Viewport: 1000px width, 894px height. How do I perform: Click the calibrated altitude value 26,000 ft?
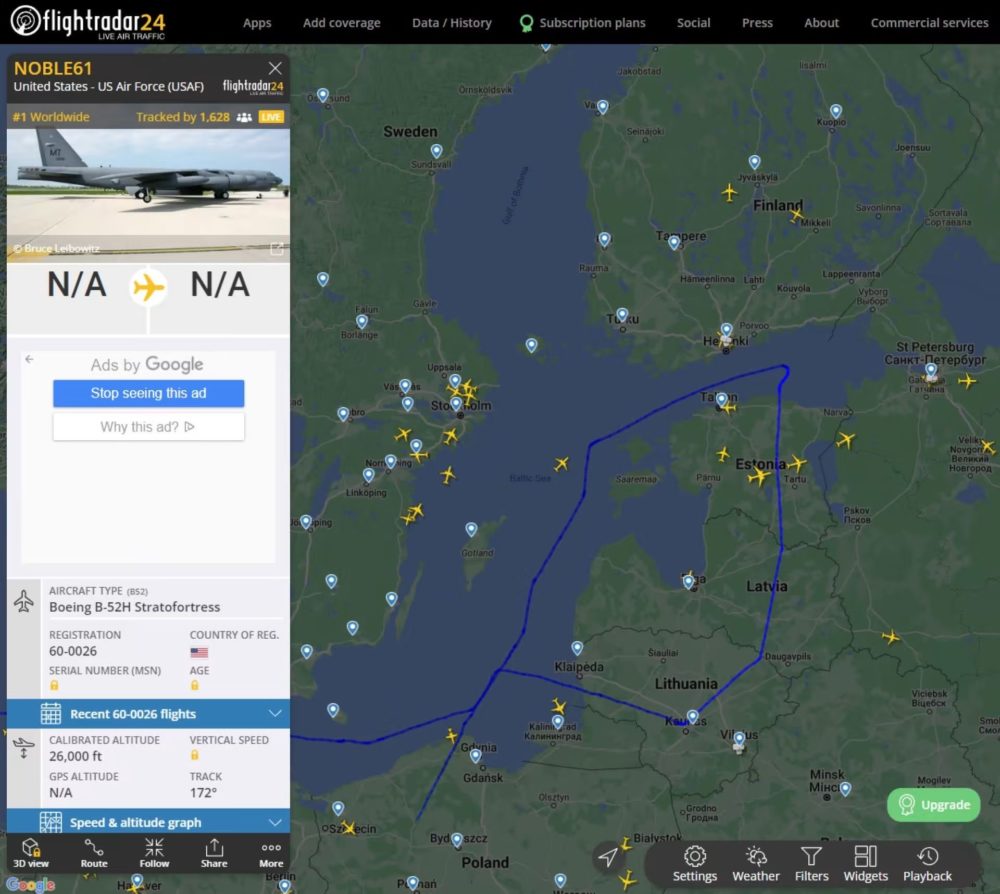pyautogui.click(x=75, y=756)
